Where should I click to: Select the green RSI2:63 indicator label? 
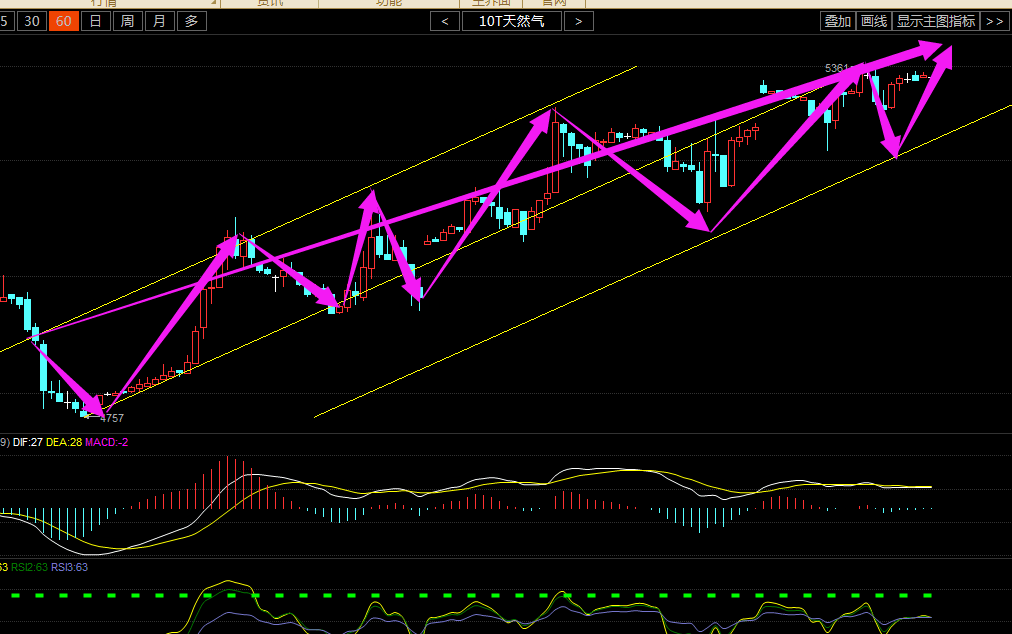click(28, 568)
